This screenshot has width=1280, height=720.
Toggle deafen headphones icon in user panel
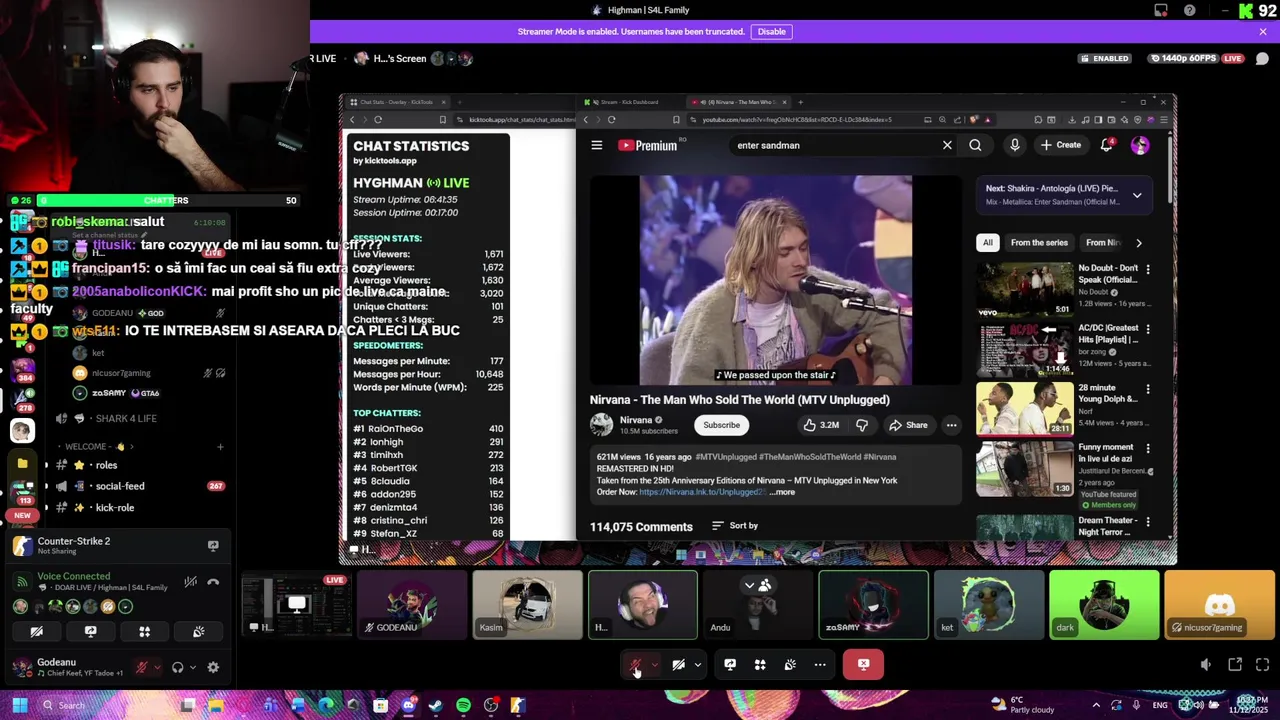[177, 667]
